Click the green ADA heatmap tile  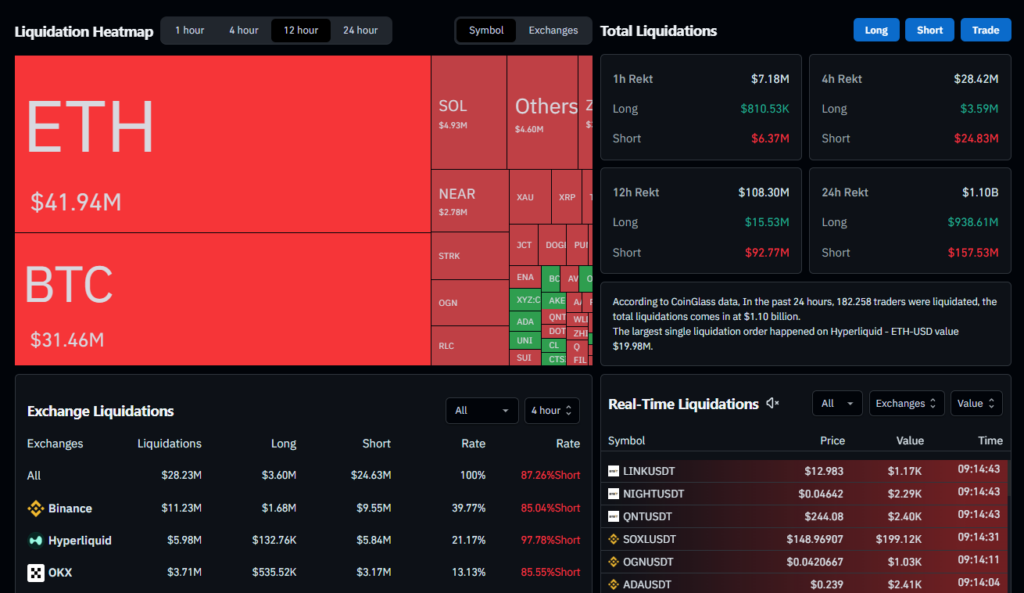tap(525, 321)
